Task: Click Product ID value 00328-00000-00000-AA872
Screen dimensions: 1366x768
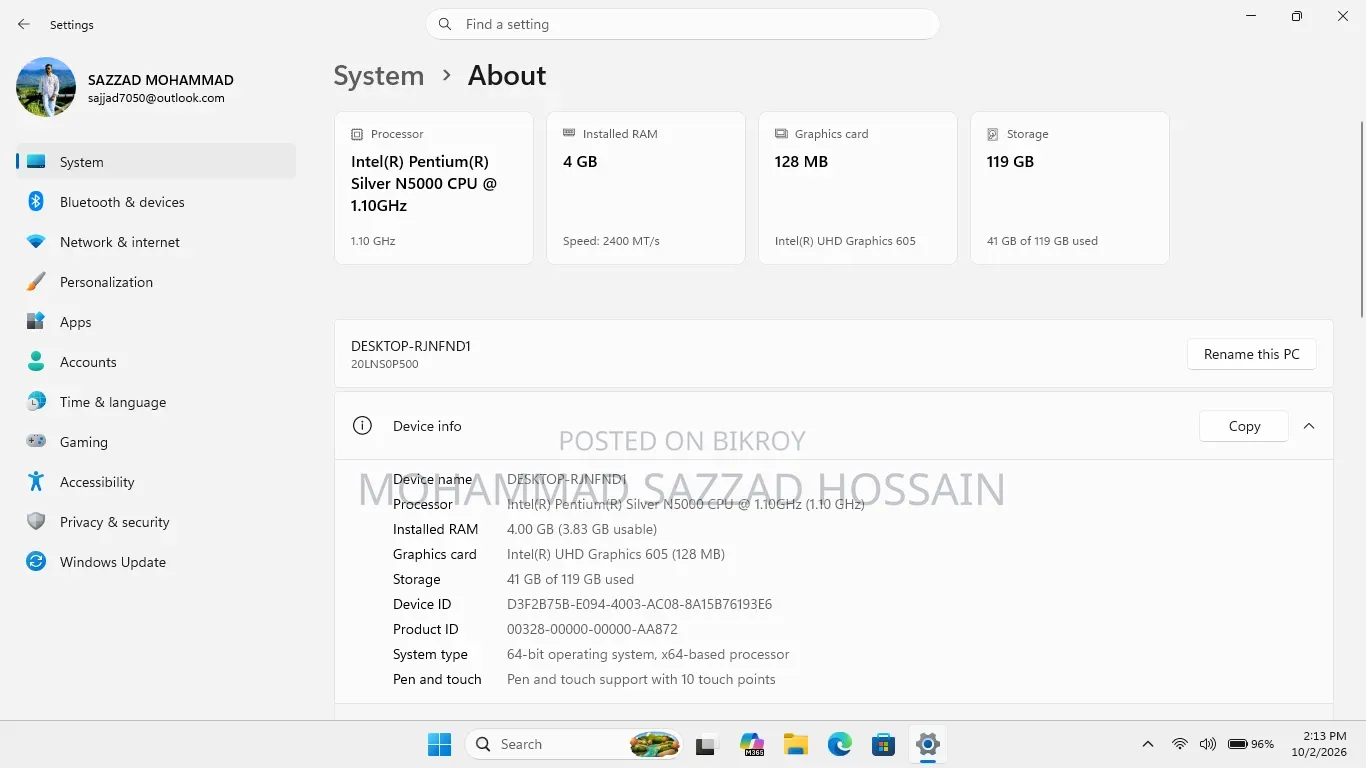Action: (592, 629)
